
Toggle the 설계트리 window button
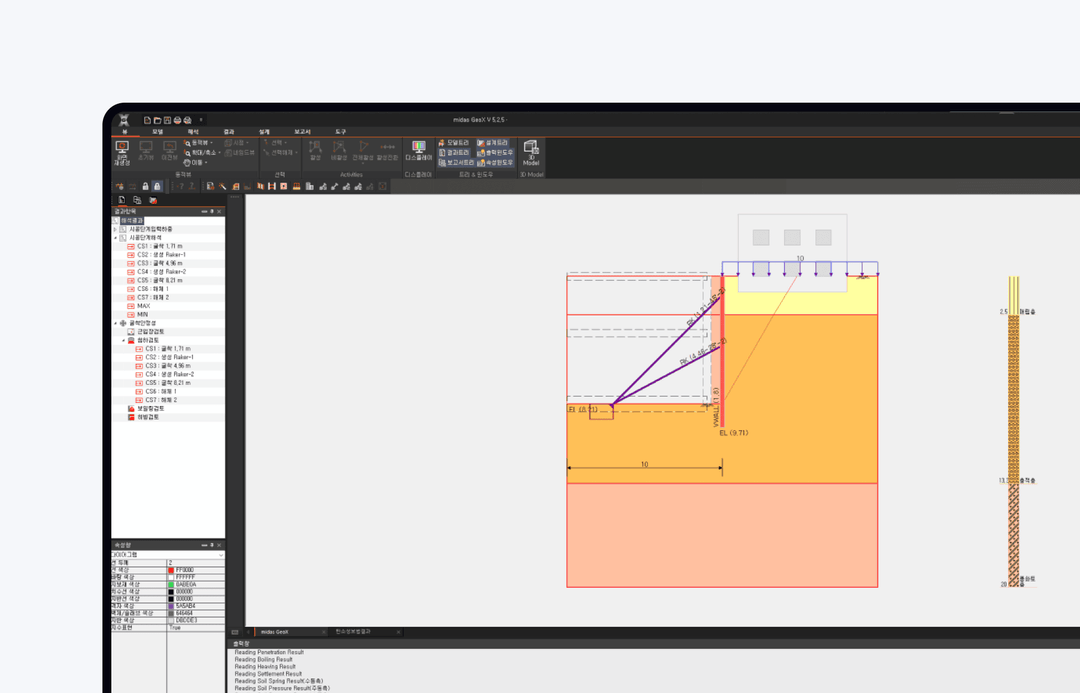493,143
